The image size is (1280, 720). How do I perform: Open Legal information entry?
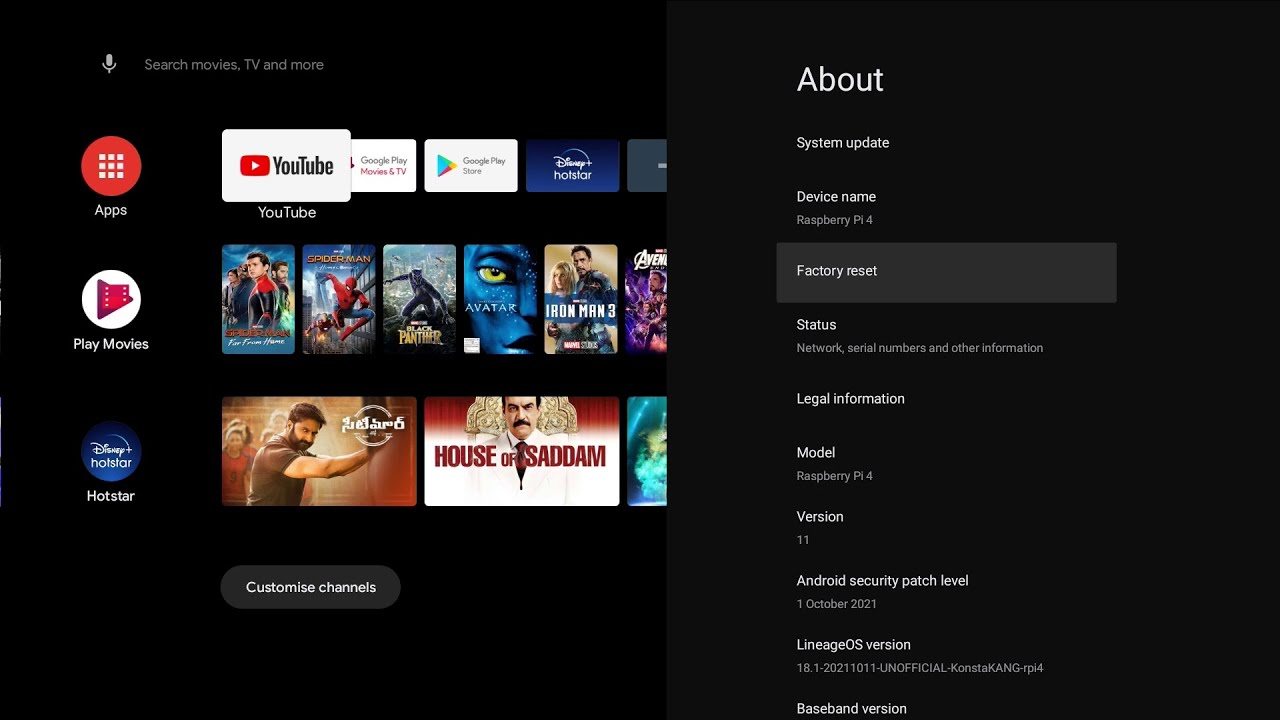click(x=946, y=399)
